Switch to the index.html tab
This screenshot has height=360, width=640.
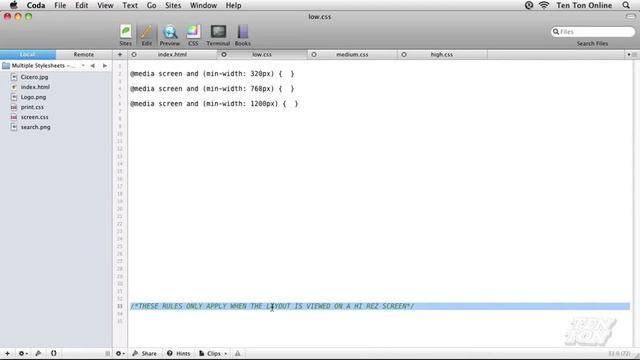(172, 54)
